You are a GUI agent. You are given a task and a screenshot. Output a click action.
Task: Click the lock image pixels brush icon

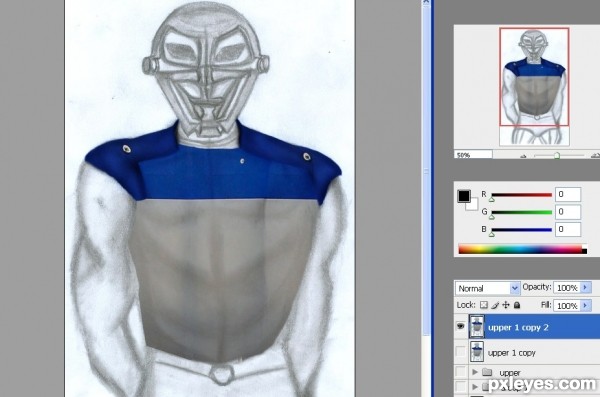click(x=495, y=305)
